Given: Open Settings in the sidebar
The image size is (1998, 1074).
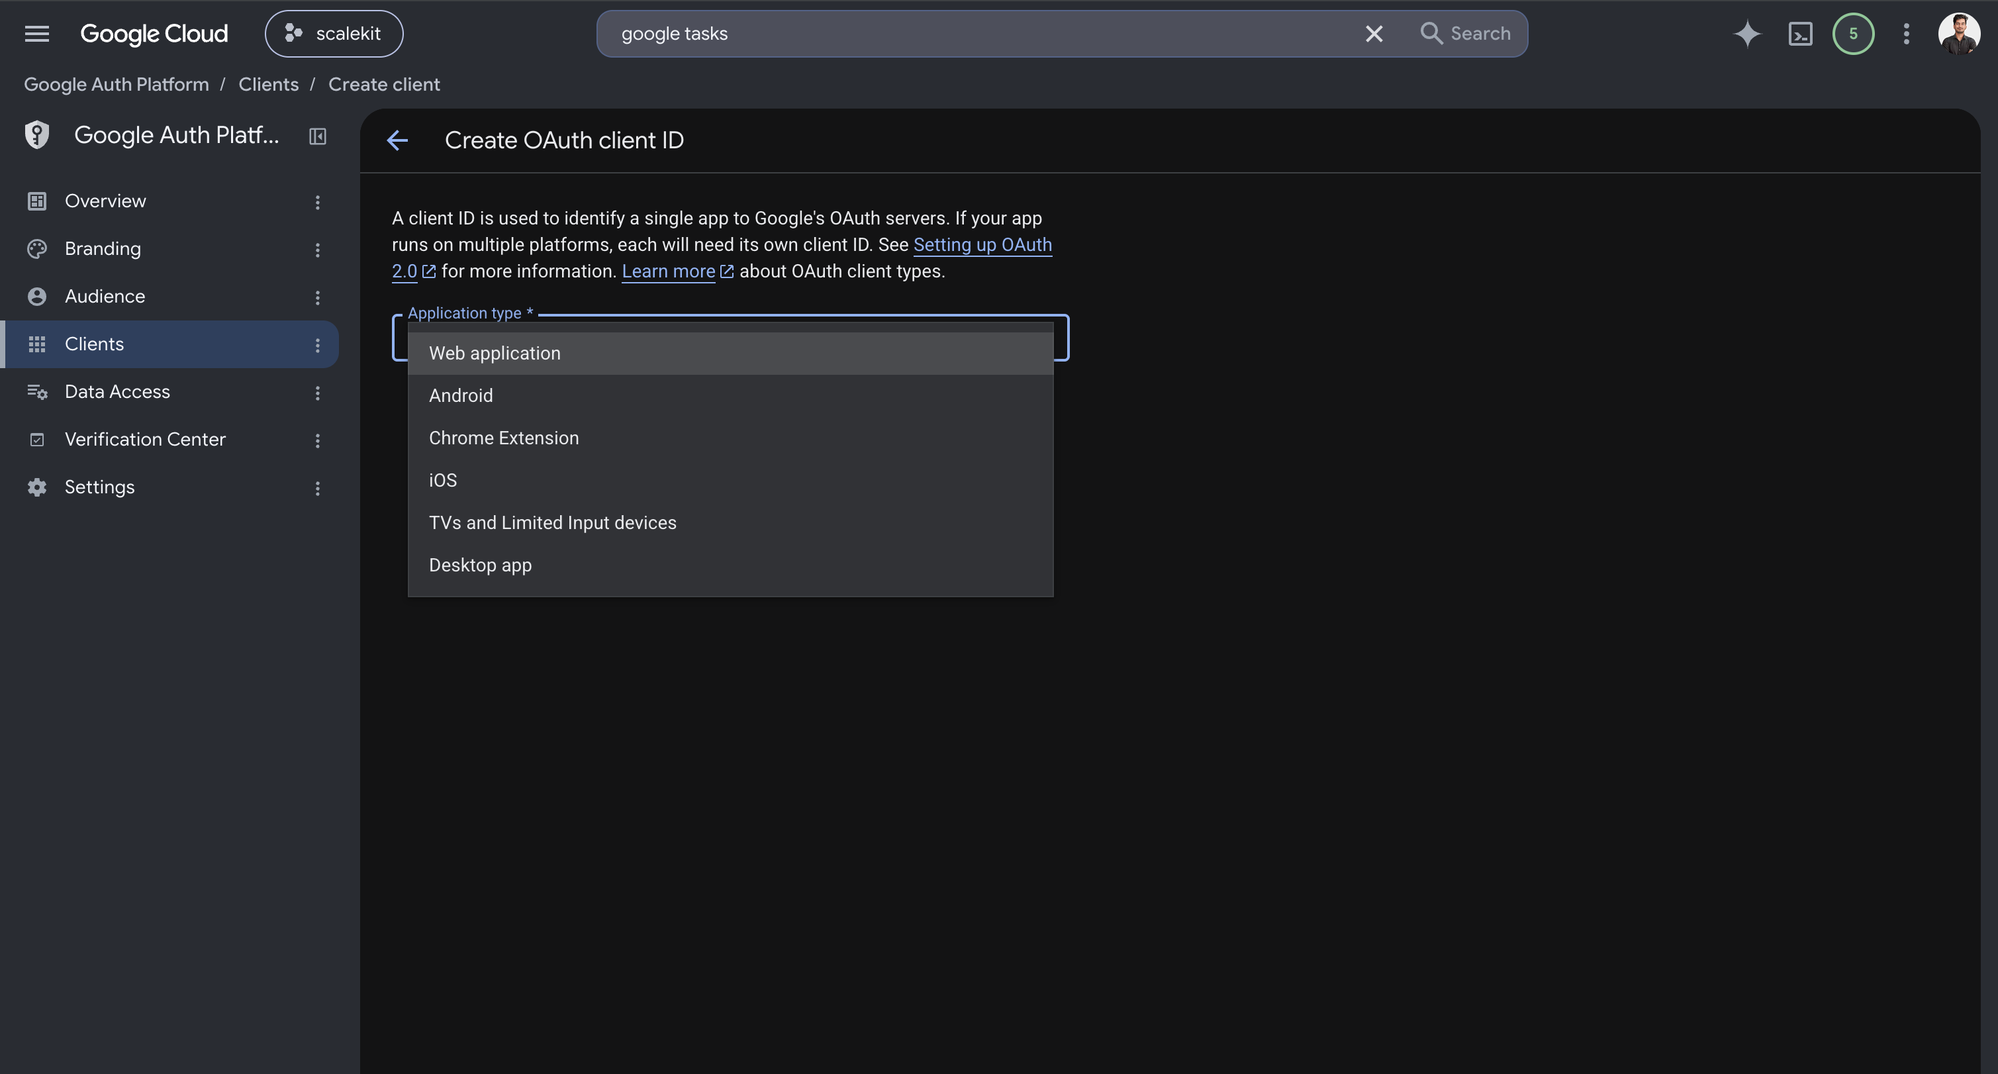Looking at the screenshot, I should (169, 487).
